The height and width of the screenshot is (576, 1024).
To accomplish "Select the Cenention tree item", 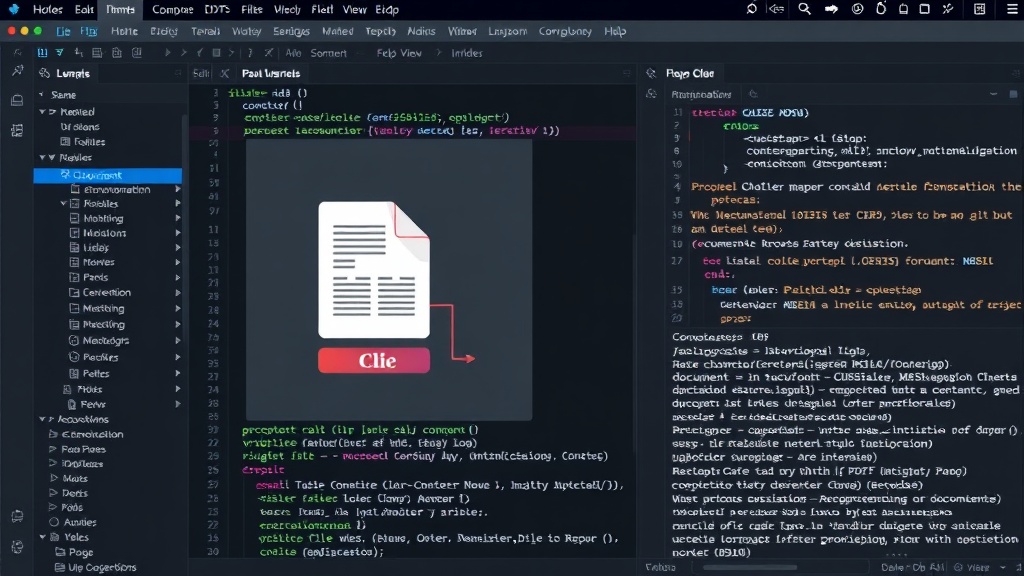I will [x=106, y=293].
